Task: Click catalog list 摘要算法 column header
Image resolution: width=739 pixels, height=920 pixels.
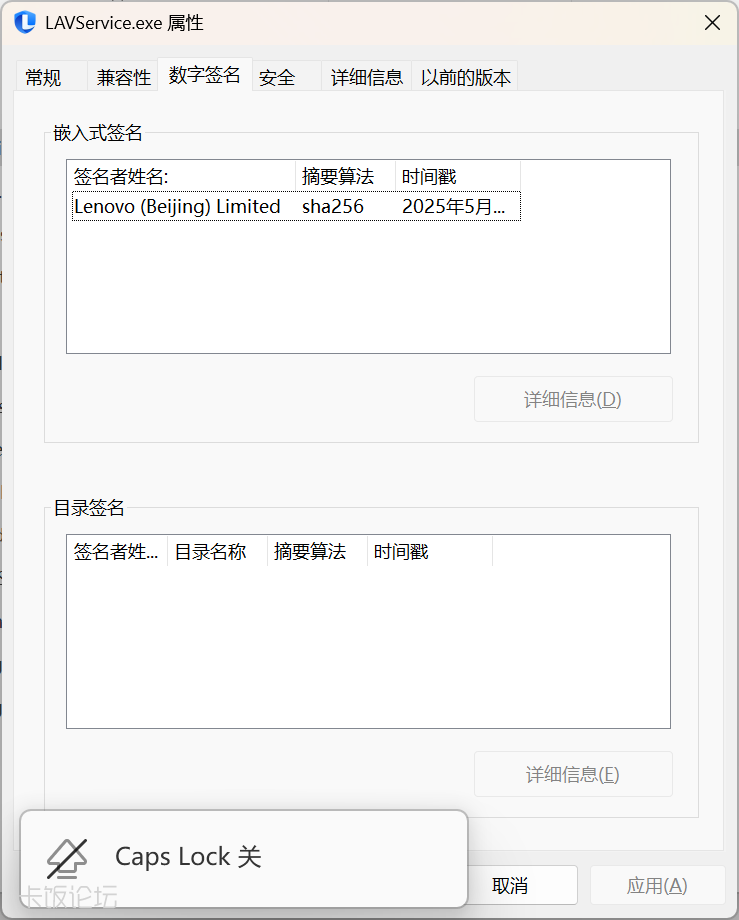Action: 317,551
